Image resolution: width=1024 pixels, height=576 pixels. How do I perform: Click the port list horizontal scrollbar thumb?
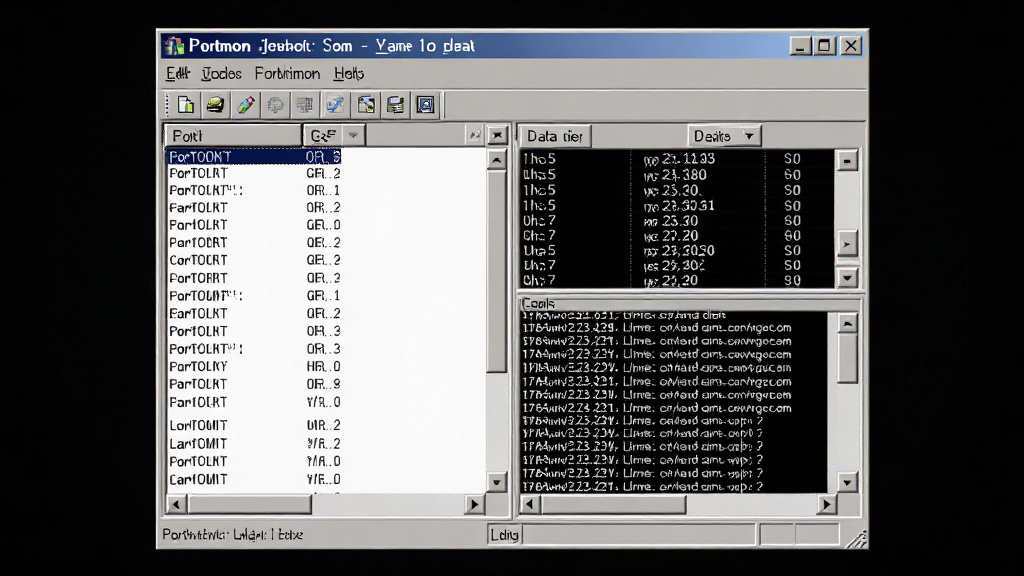tap(249, 504)
